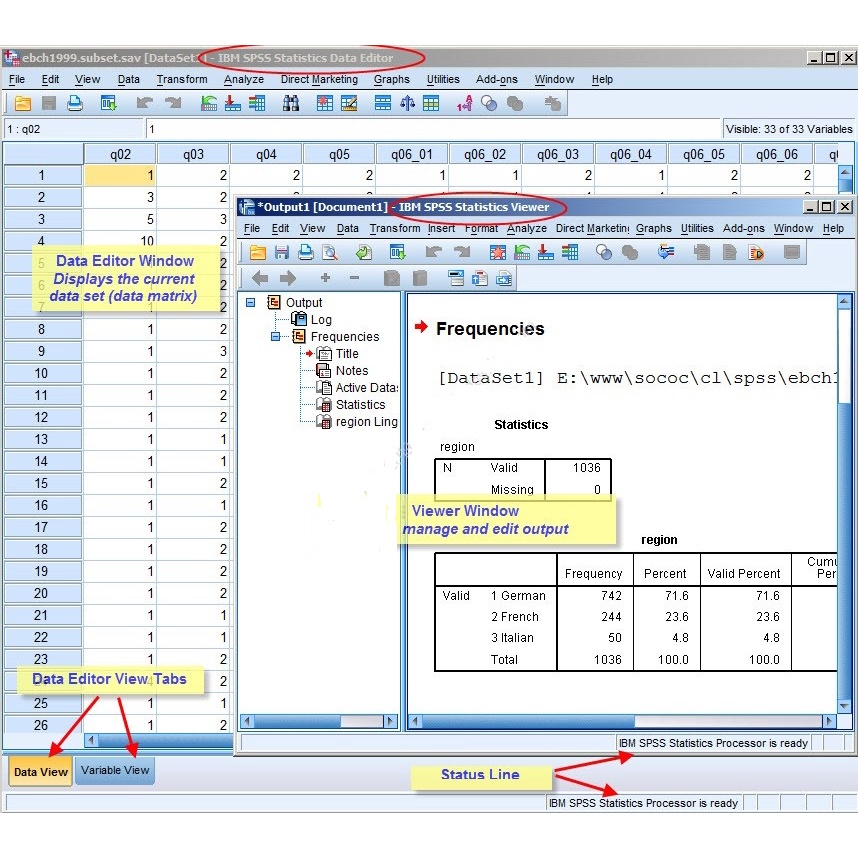The width and height of the screenshot is (858, 858).
Task: Collapse the Frequencies node in outline tree
Action: 275,337
